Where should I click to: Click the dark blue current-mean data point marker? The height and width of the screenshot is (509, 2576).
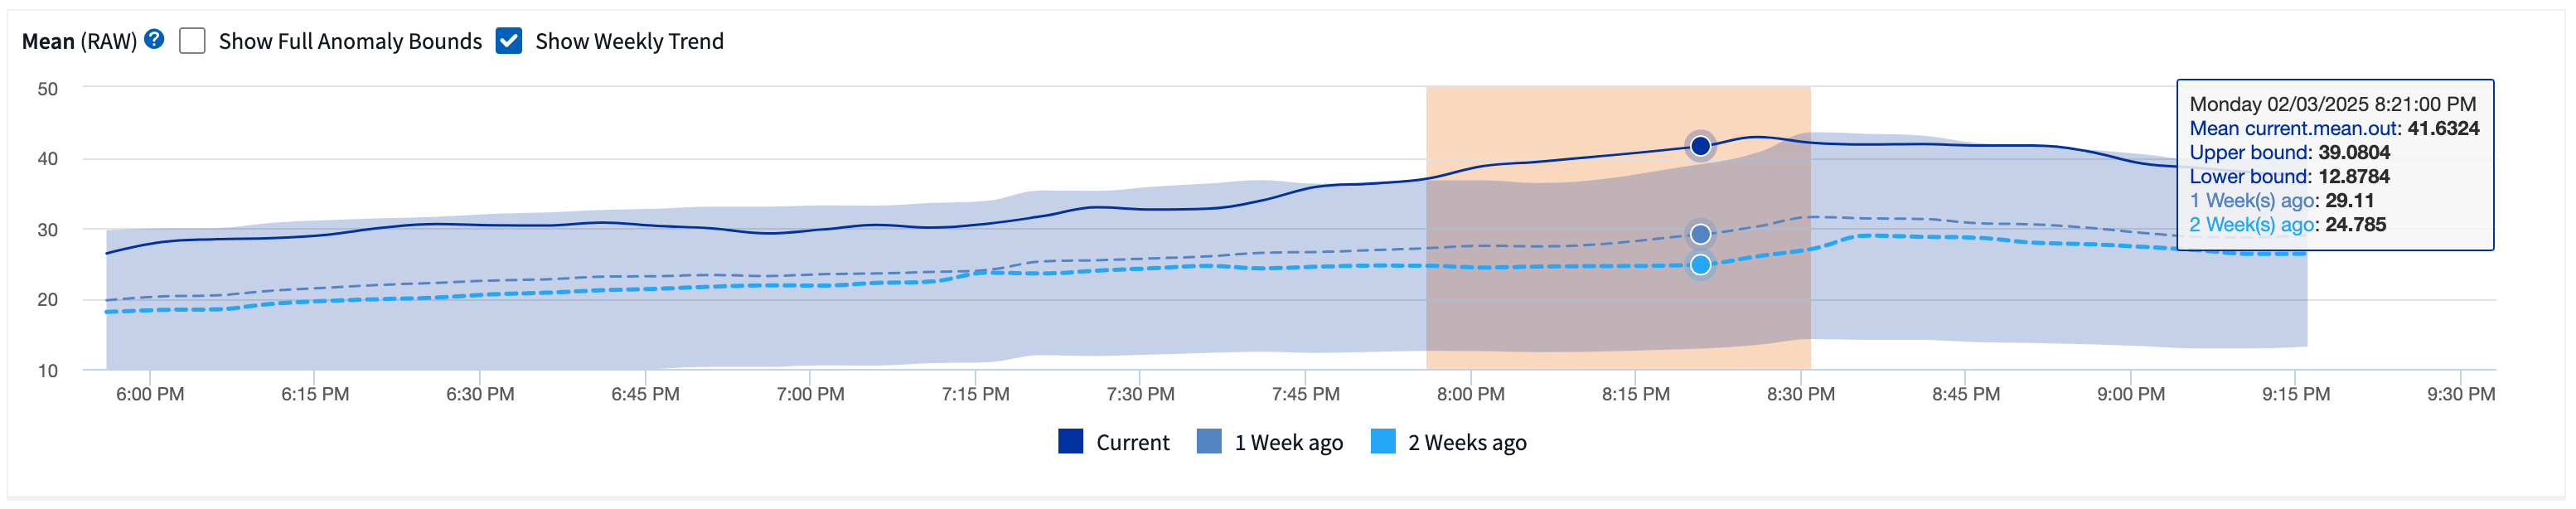[x=1700, y=146]
